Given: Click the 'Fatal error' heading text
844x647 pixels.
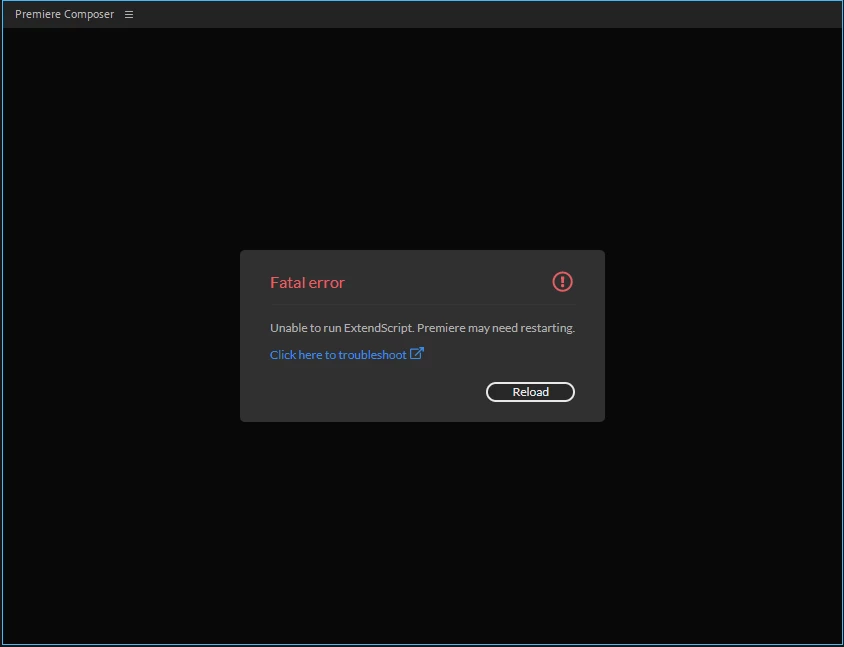Looking at the screenshot, I should 307,283.
